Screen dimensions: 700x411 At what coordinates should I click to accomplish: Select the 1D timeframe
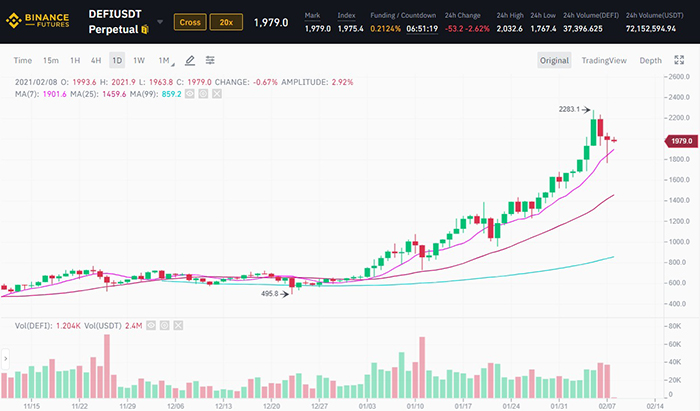click(x=117, y=60)
